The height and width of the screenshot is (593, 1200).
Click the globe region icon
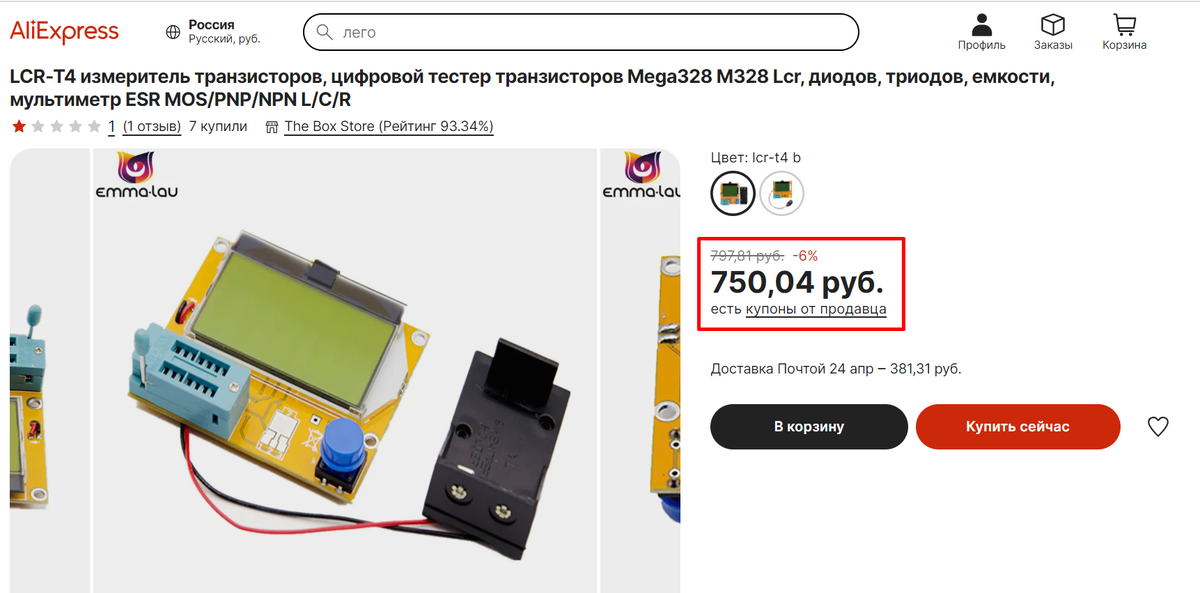(173, 32)
